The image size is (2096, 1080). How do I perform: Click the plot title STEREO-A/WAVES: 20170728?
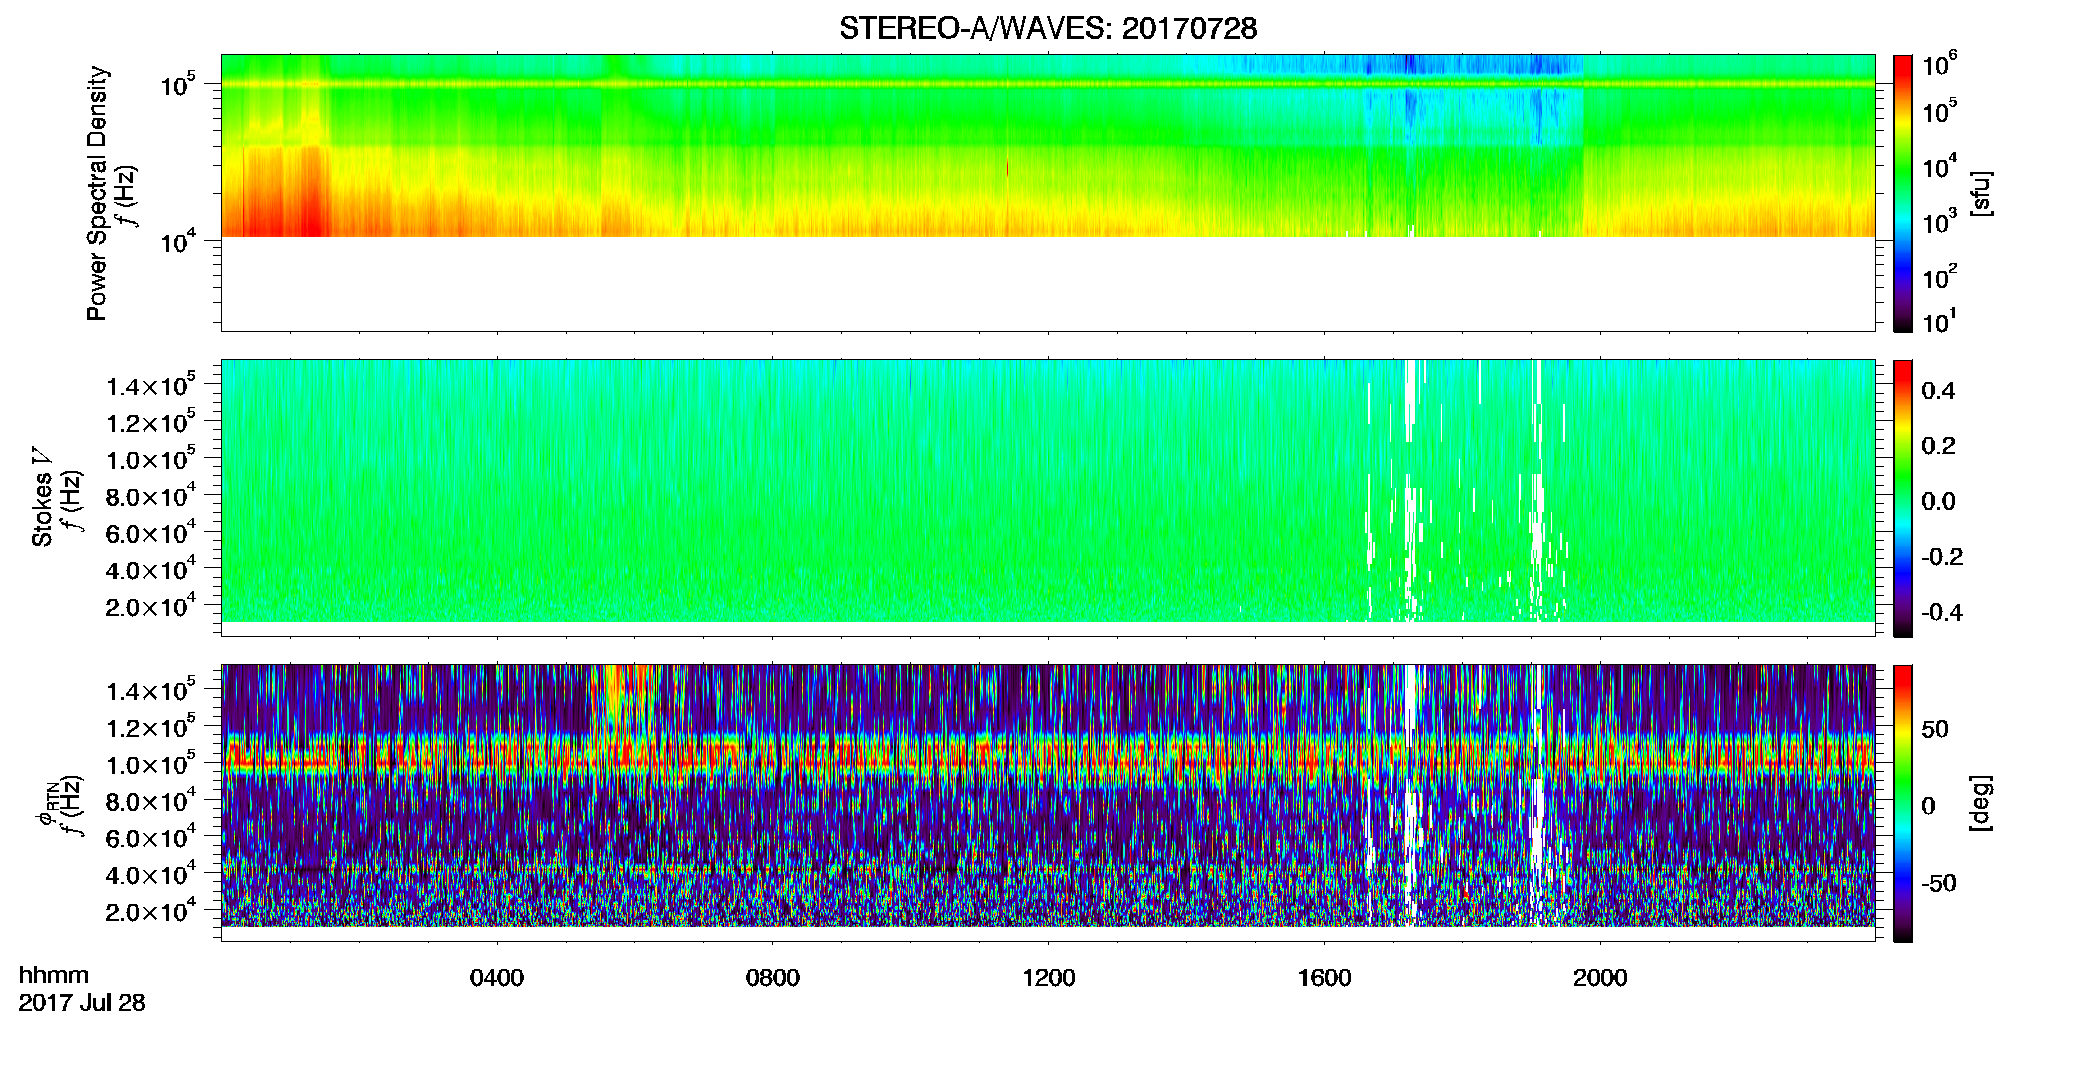[x=1048, y=28]
